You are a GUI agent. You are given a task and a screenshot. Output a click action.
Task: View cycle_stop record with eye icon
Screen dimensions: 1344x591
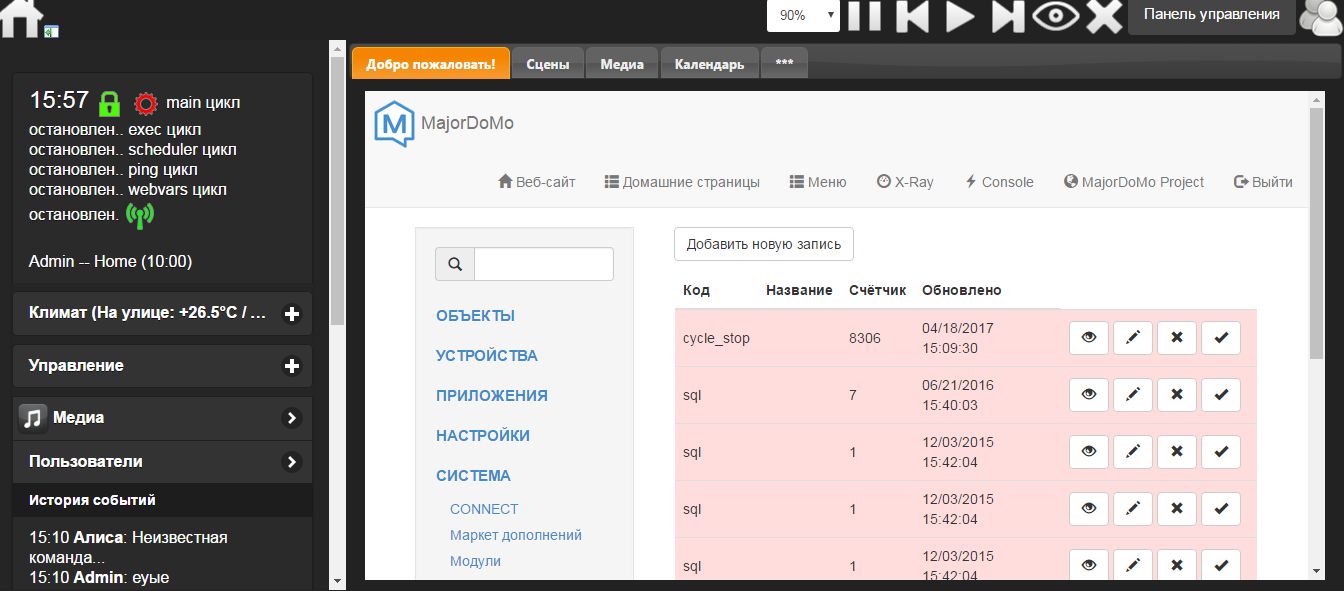(x=1089, y=338)
